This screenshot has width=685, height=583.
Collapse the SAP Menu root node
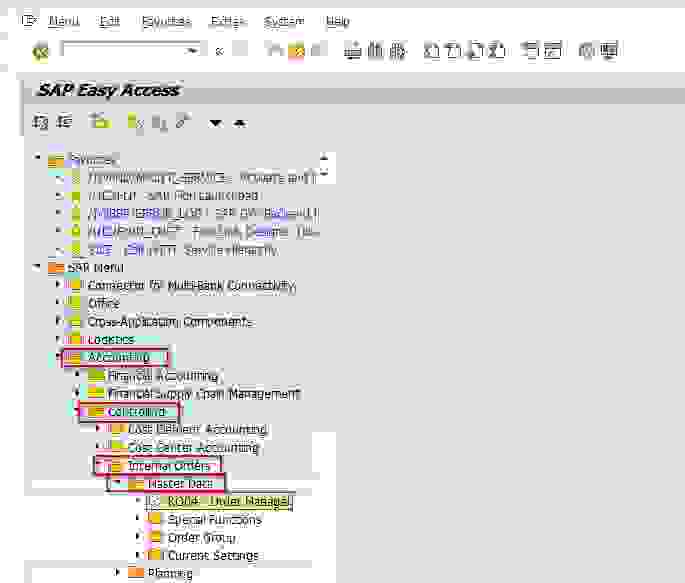(x=38, y=267)
